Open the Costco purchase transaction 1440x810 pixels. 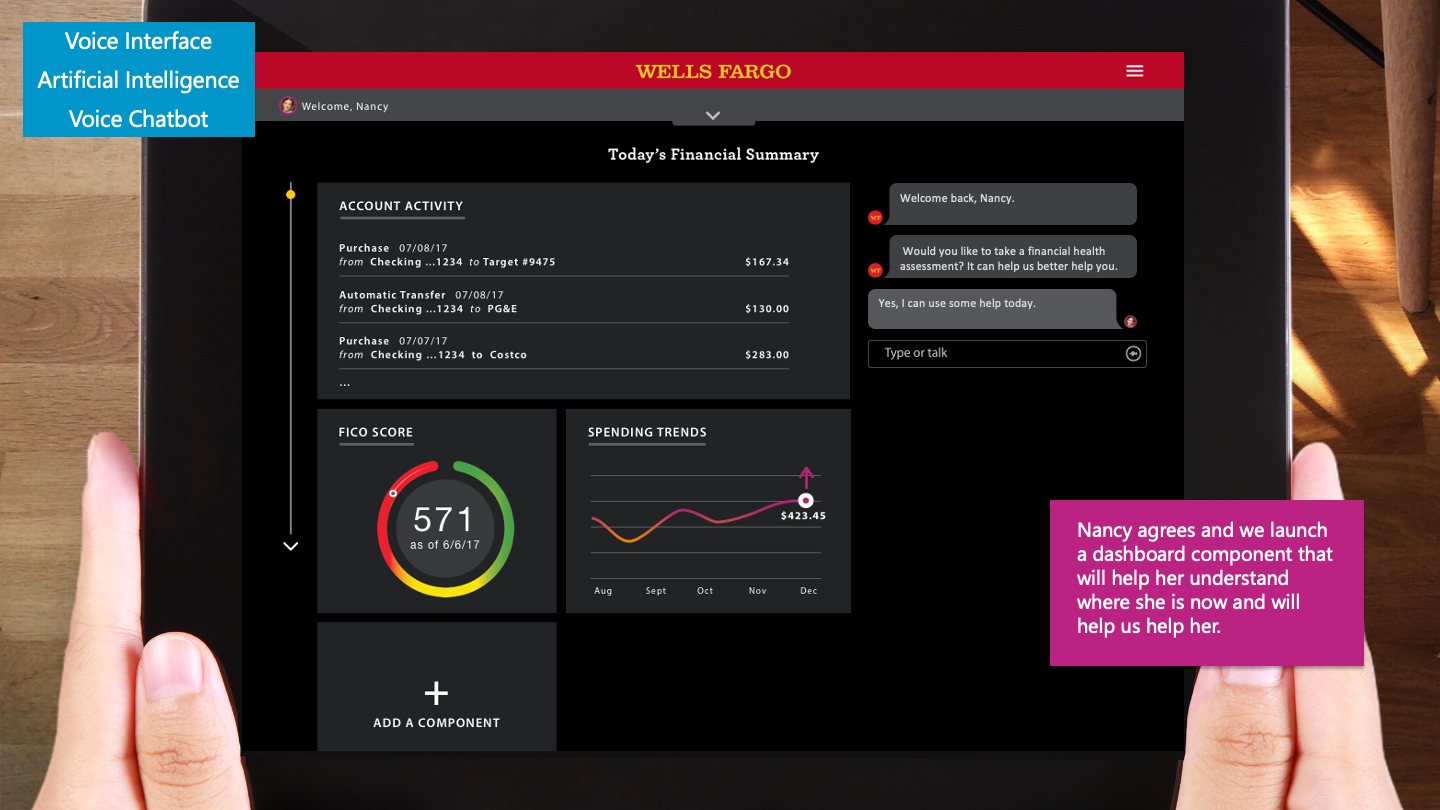pos(564,348)
